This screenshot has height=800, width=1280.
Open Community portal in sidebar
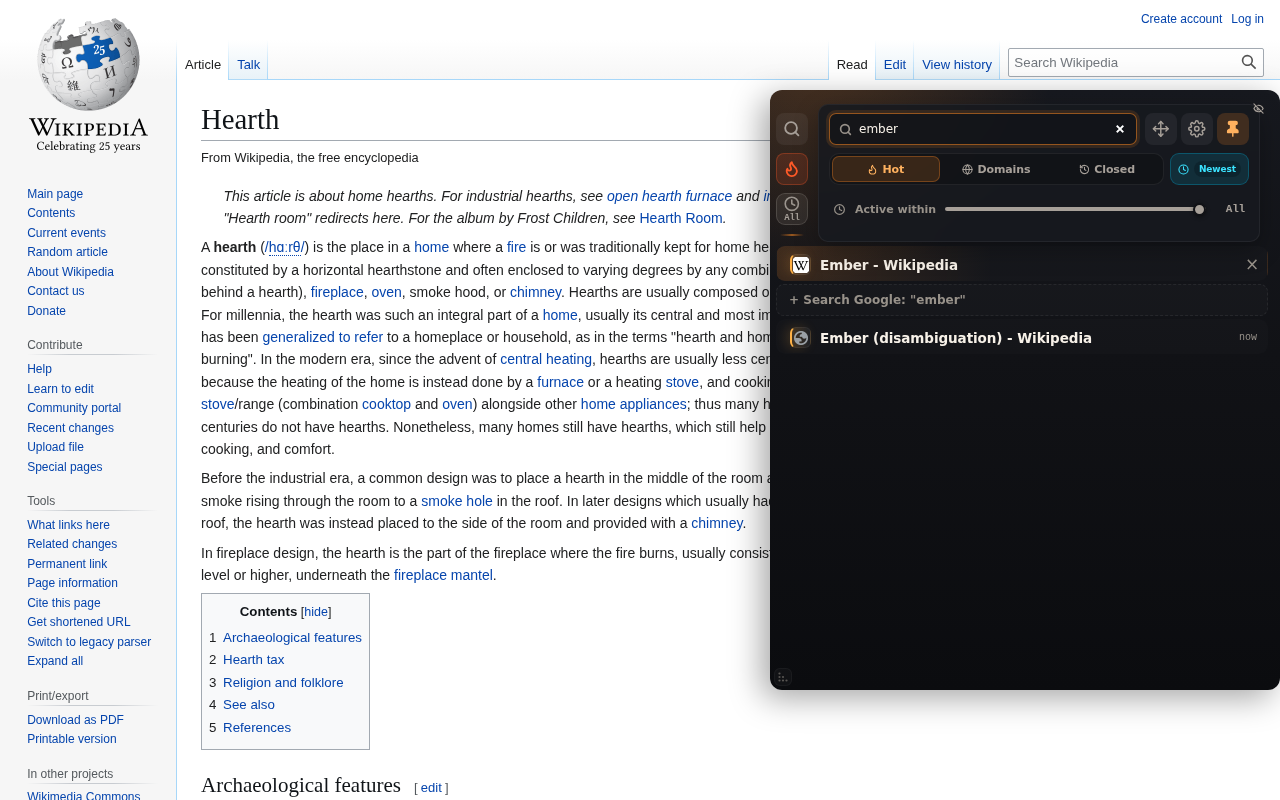pyautogui.click(x=74, y=408)
